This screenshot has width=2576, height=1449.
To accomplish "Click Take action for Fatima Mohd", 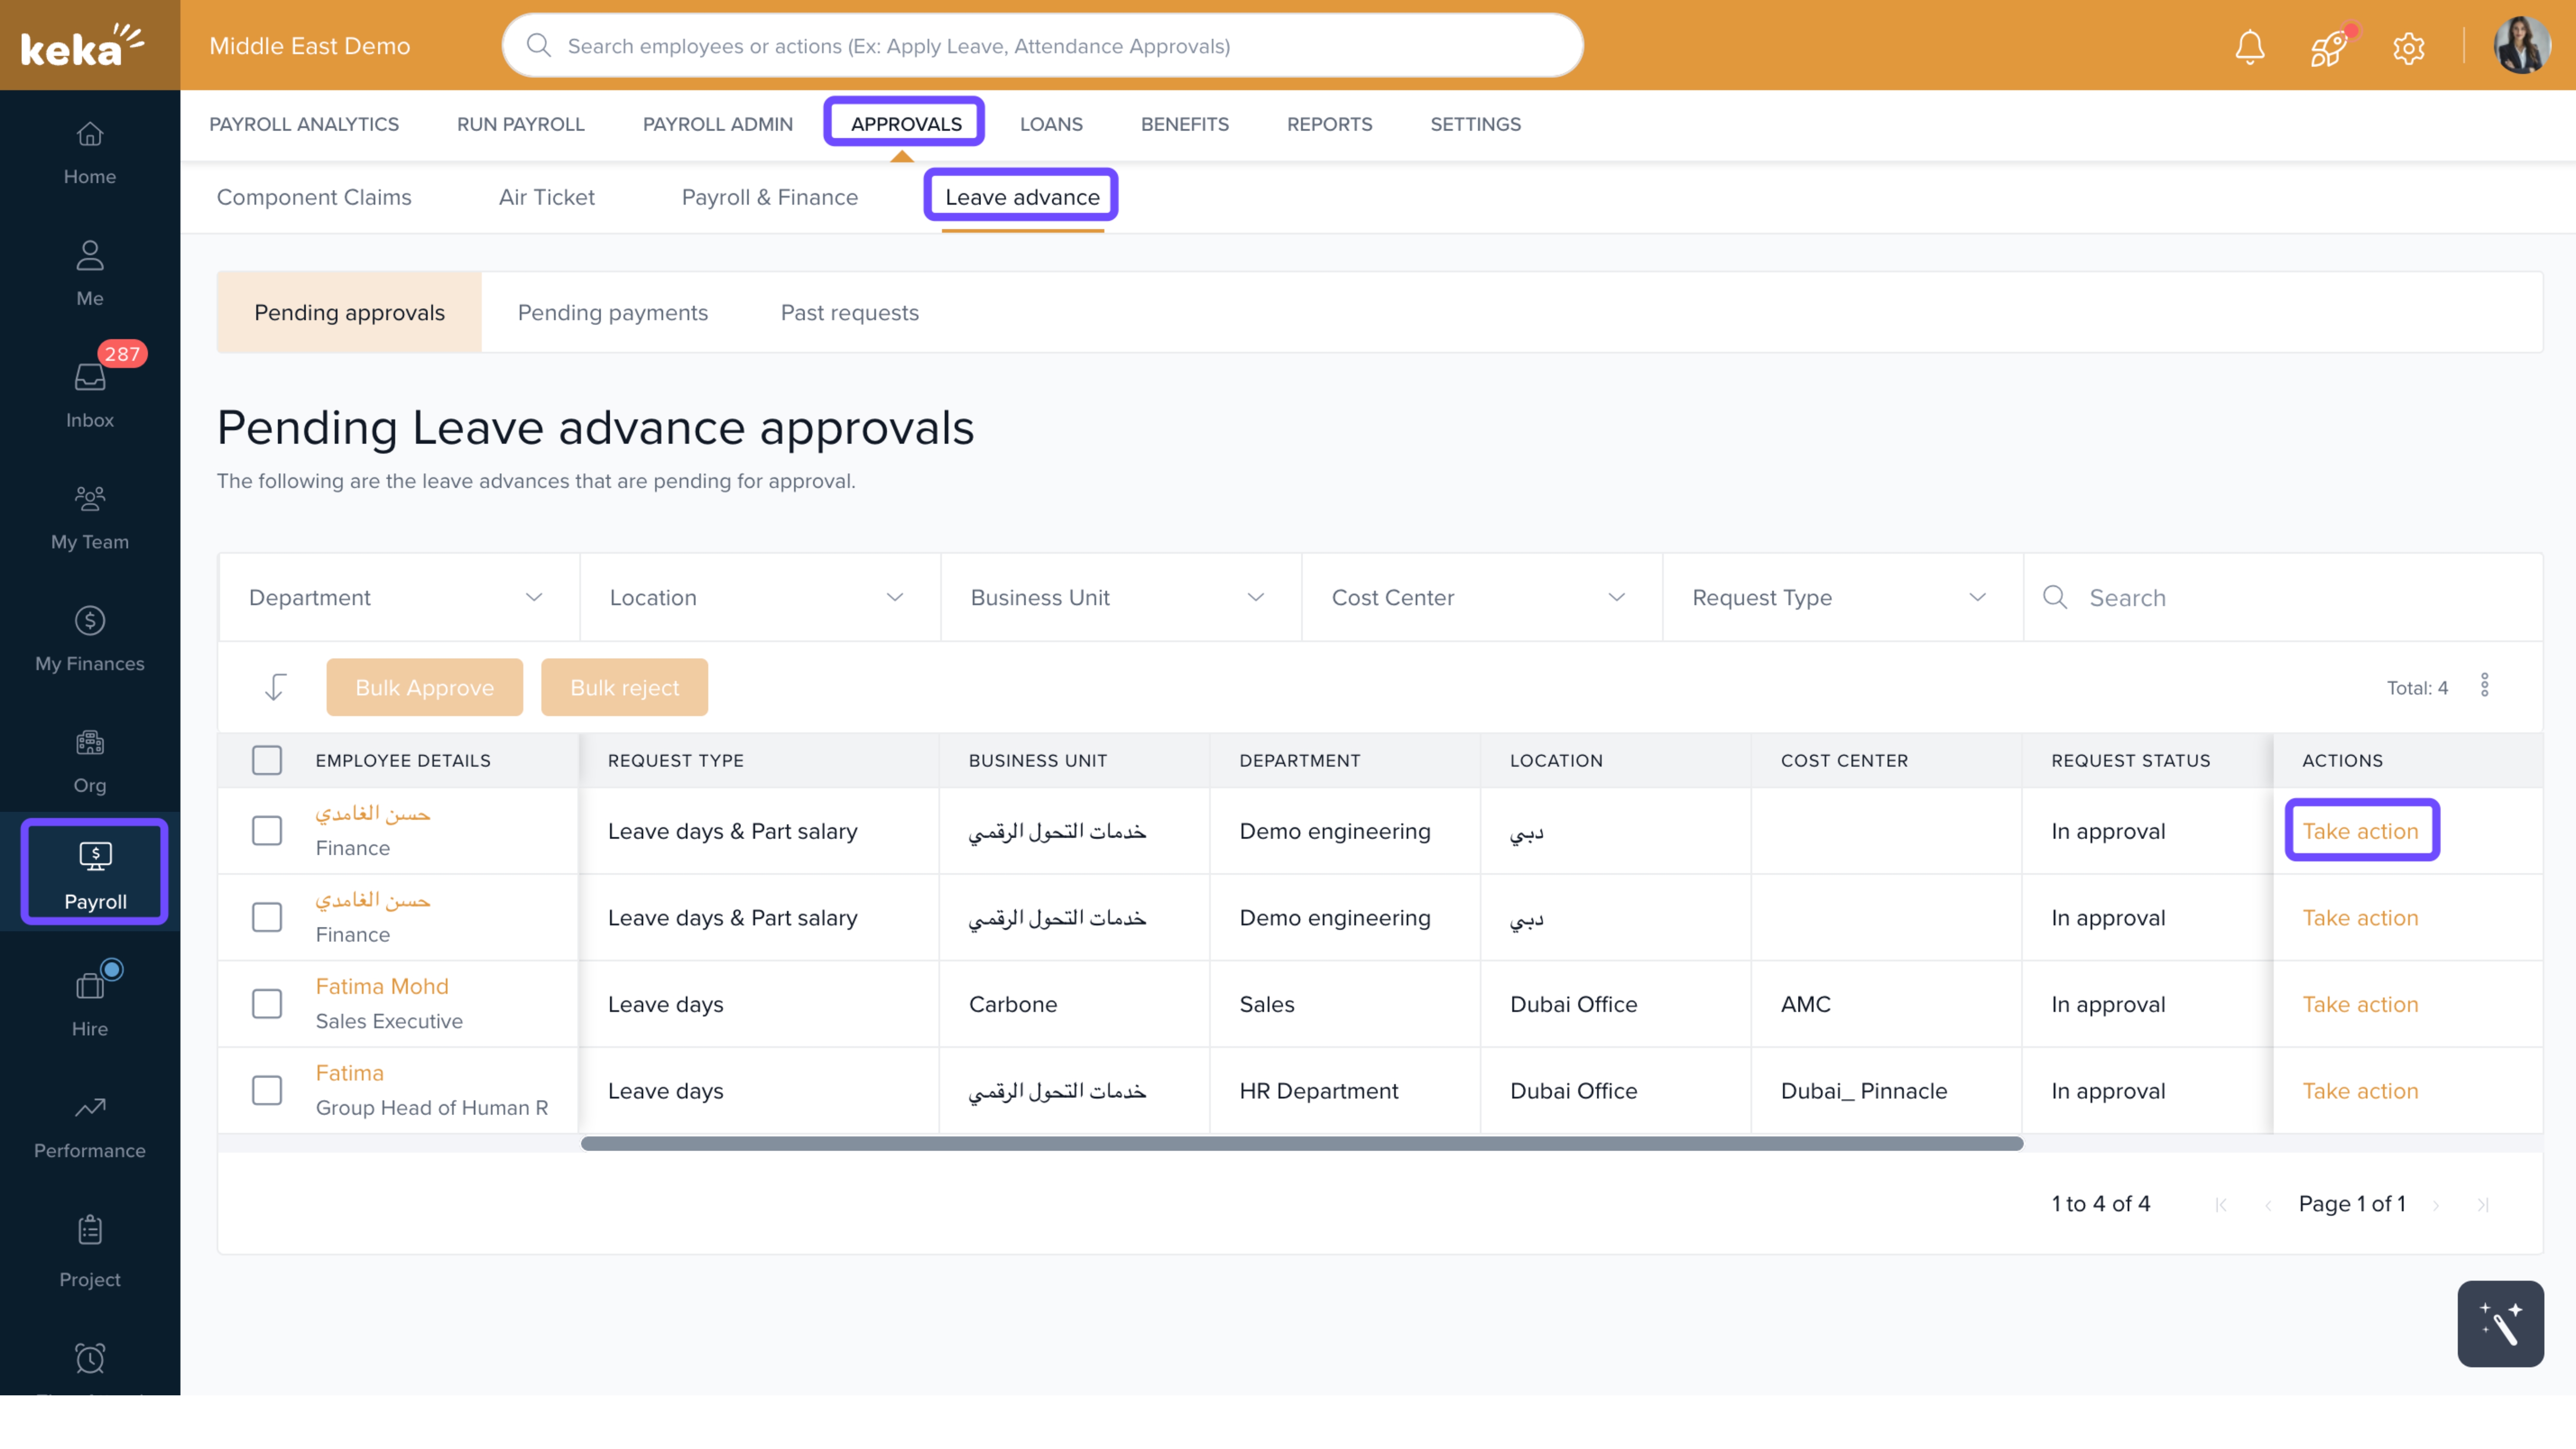I will tap(2359, 1004).
